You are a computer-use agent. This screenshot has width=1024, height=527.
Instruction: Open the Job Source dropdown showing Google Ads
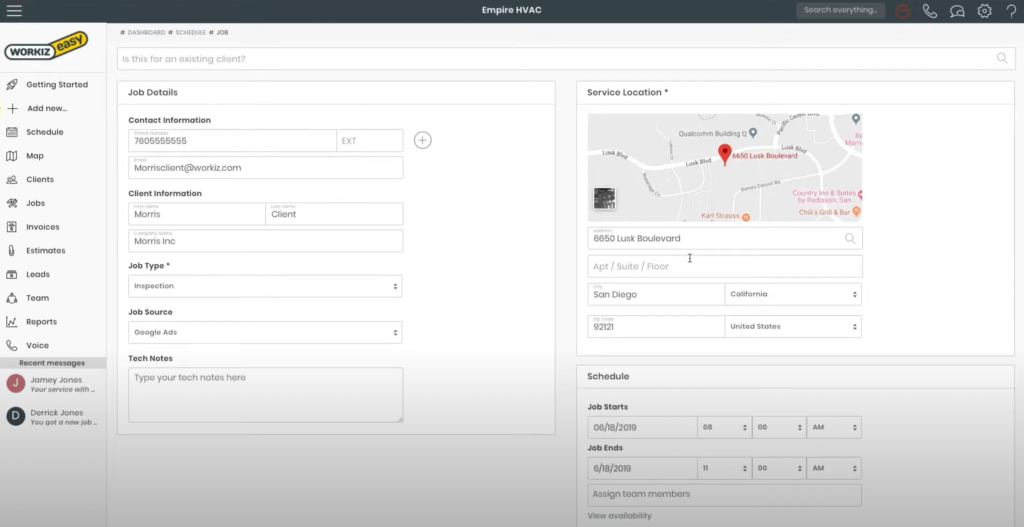(x=265, y=332)
